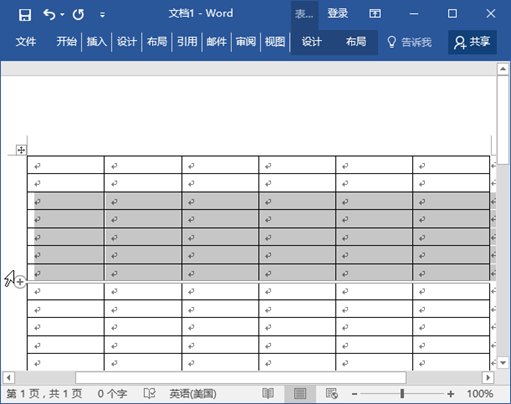Click the Undo arrow icon
Image resolution: width=511 pixels, height=404 pixels.
point(49,14)
